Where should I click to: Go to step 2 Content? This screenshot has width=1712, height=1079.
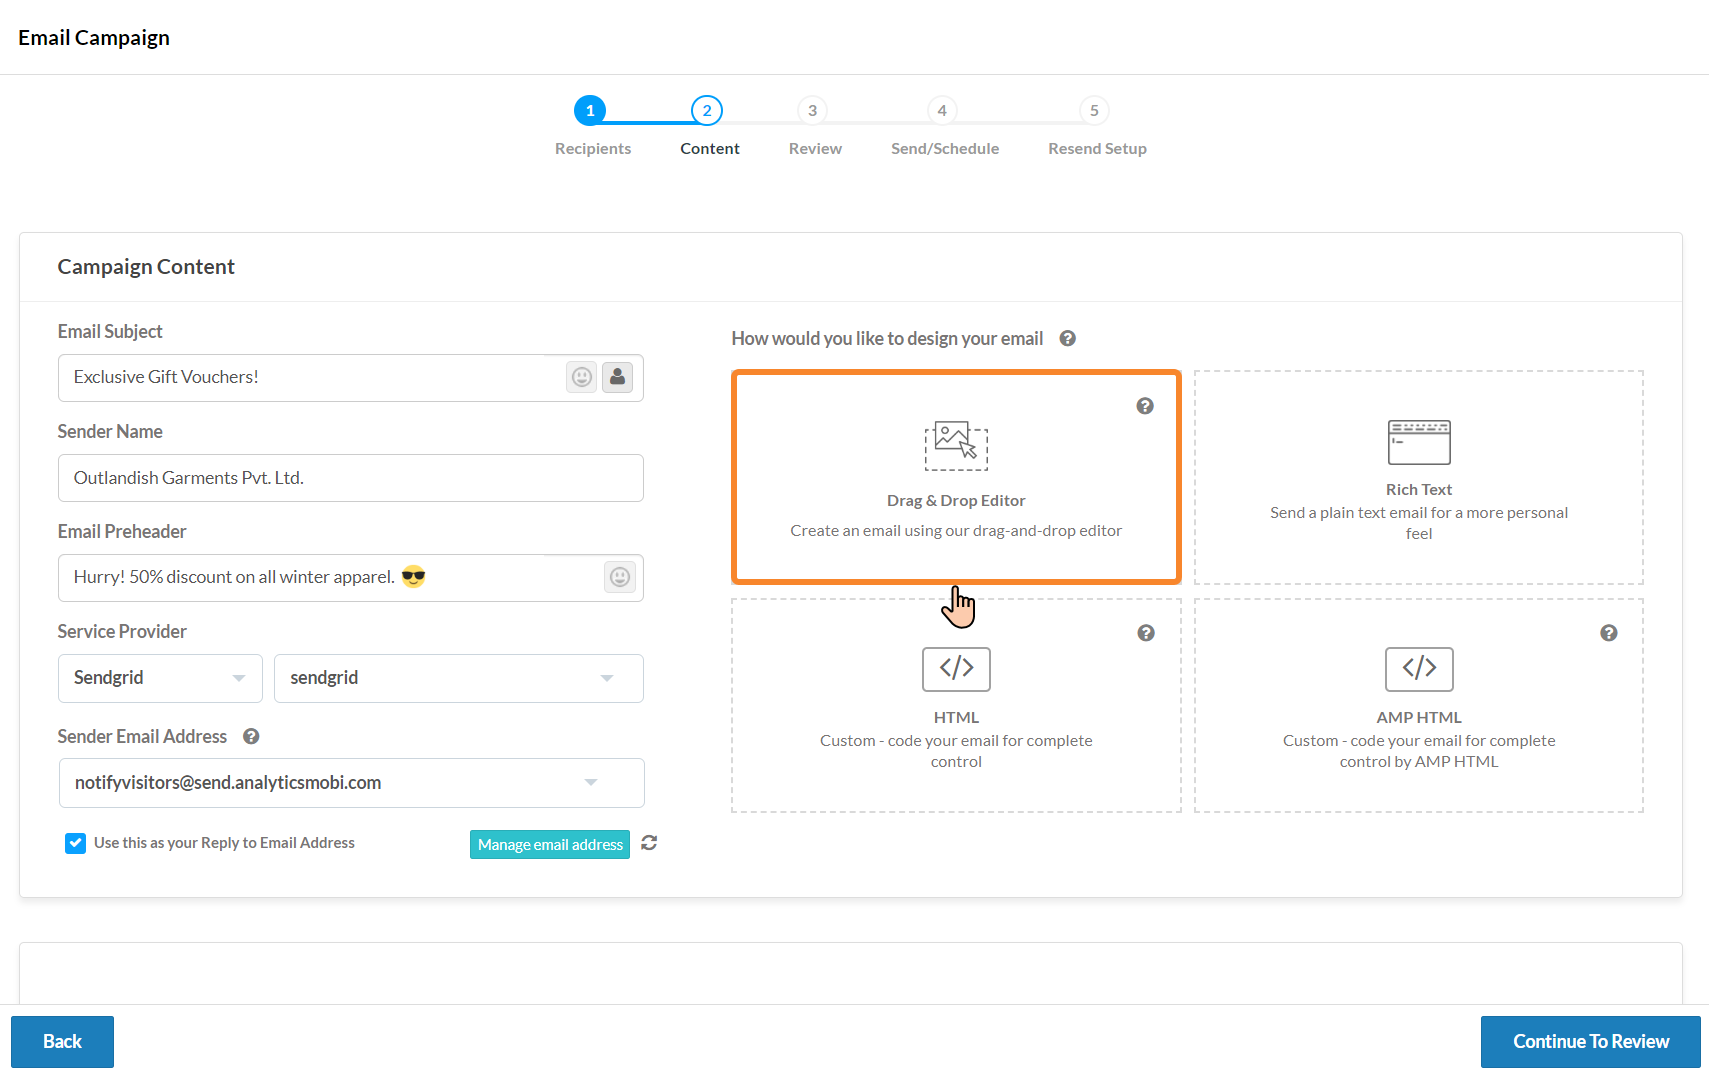tap(707, 110)
